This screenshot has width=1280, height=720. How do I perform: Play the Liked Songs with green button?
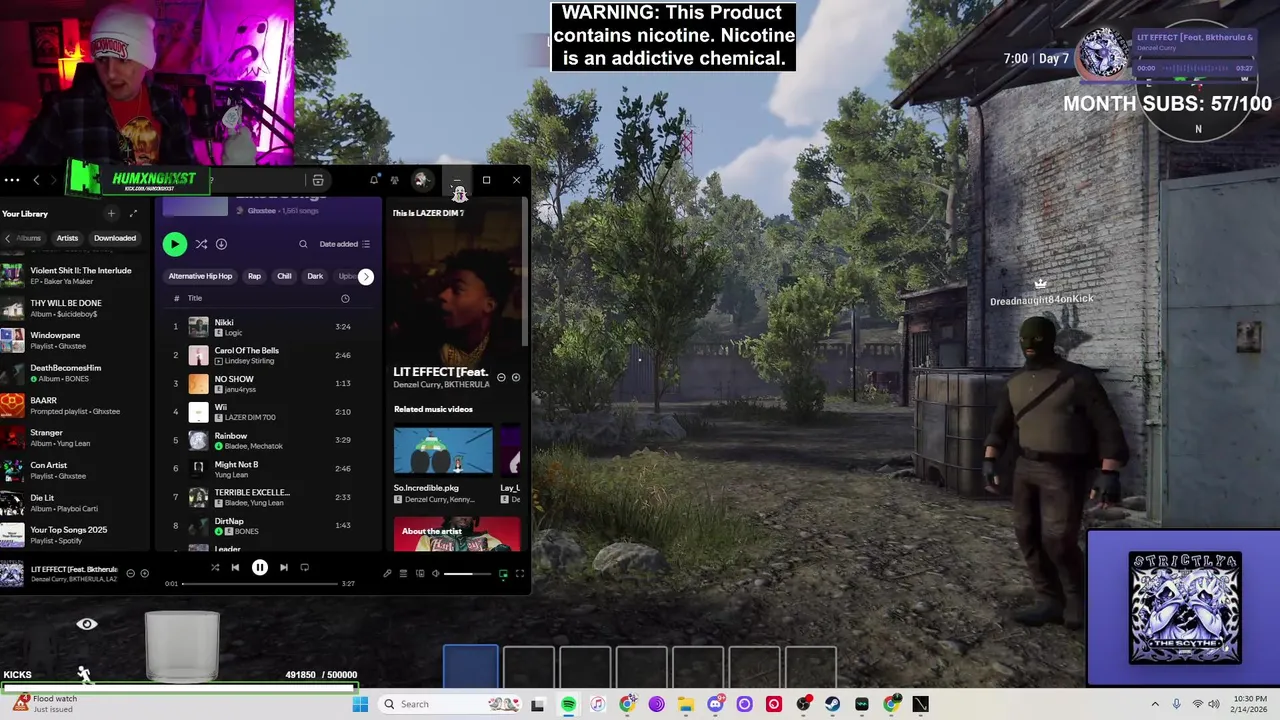(174, 243)
